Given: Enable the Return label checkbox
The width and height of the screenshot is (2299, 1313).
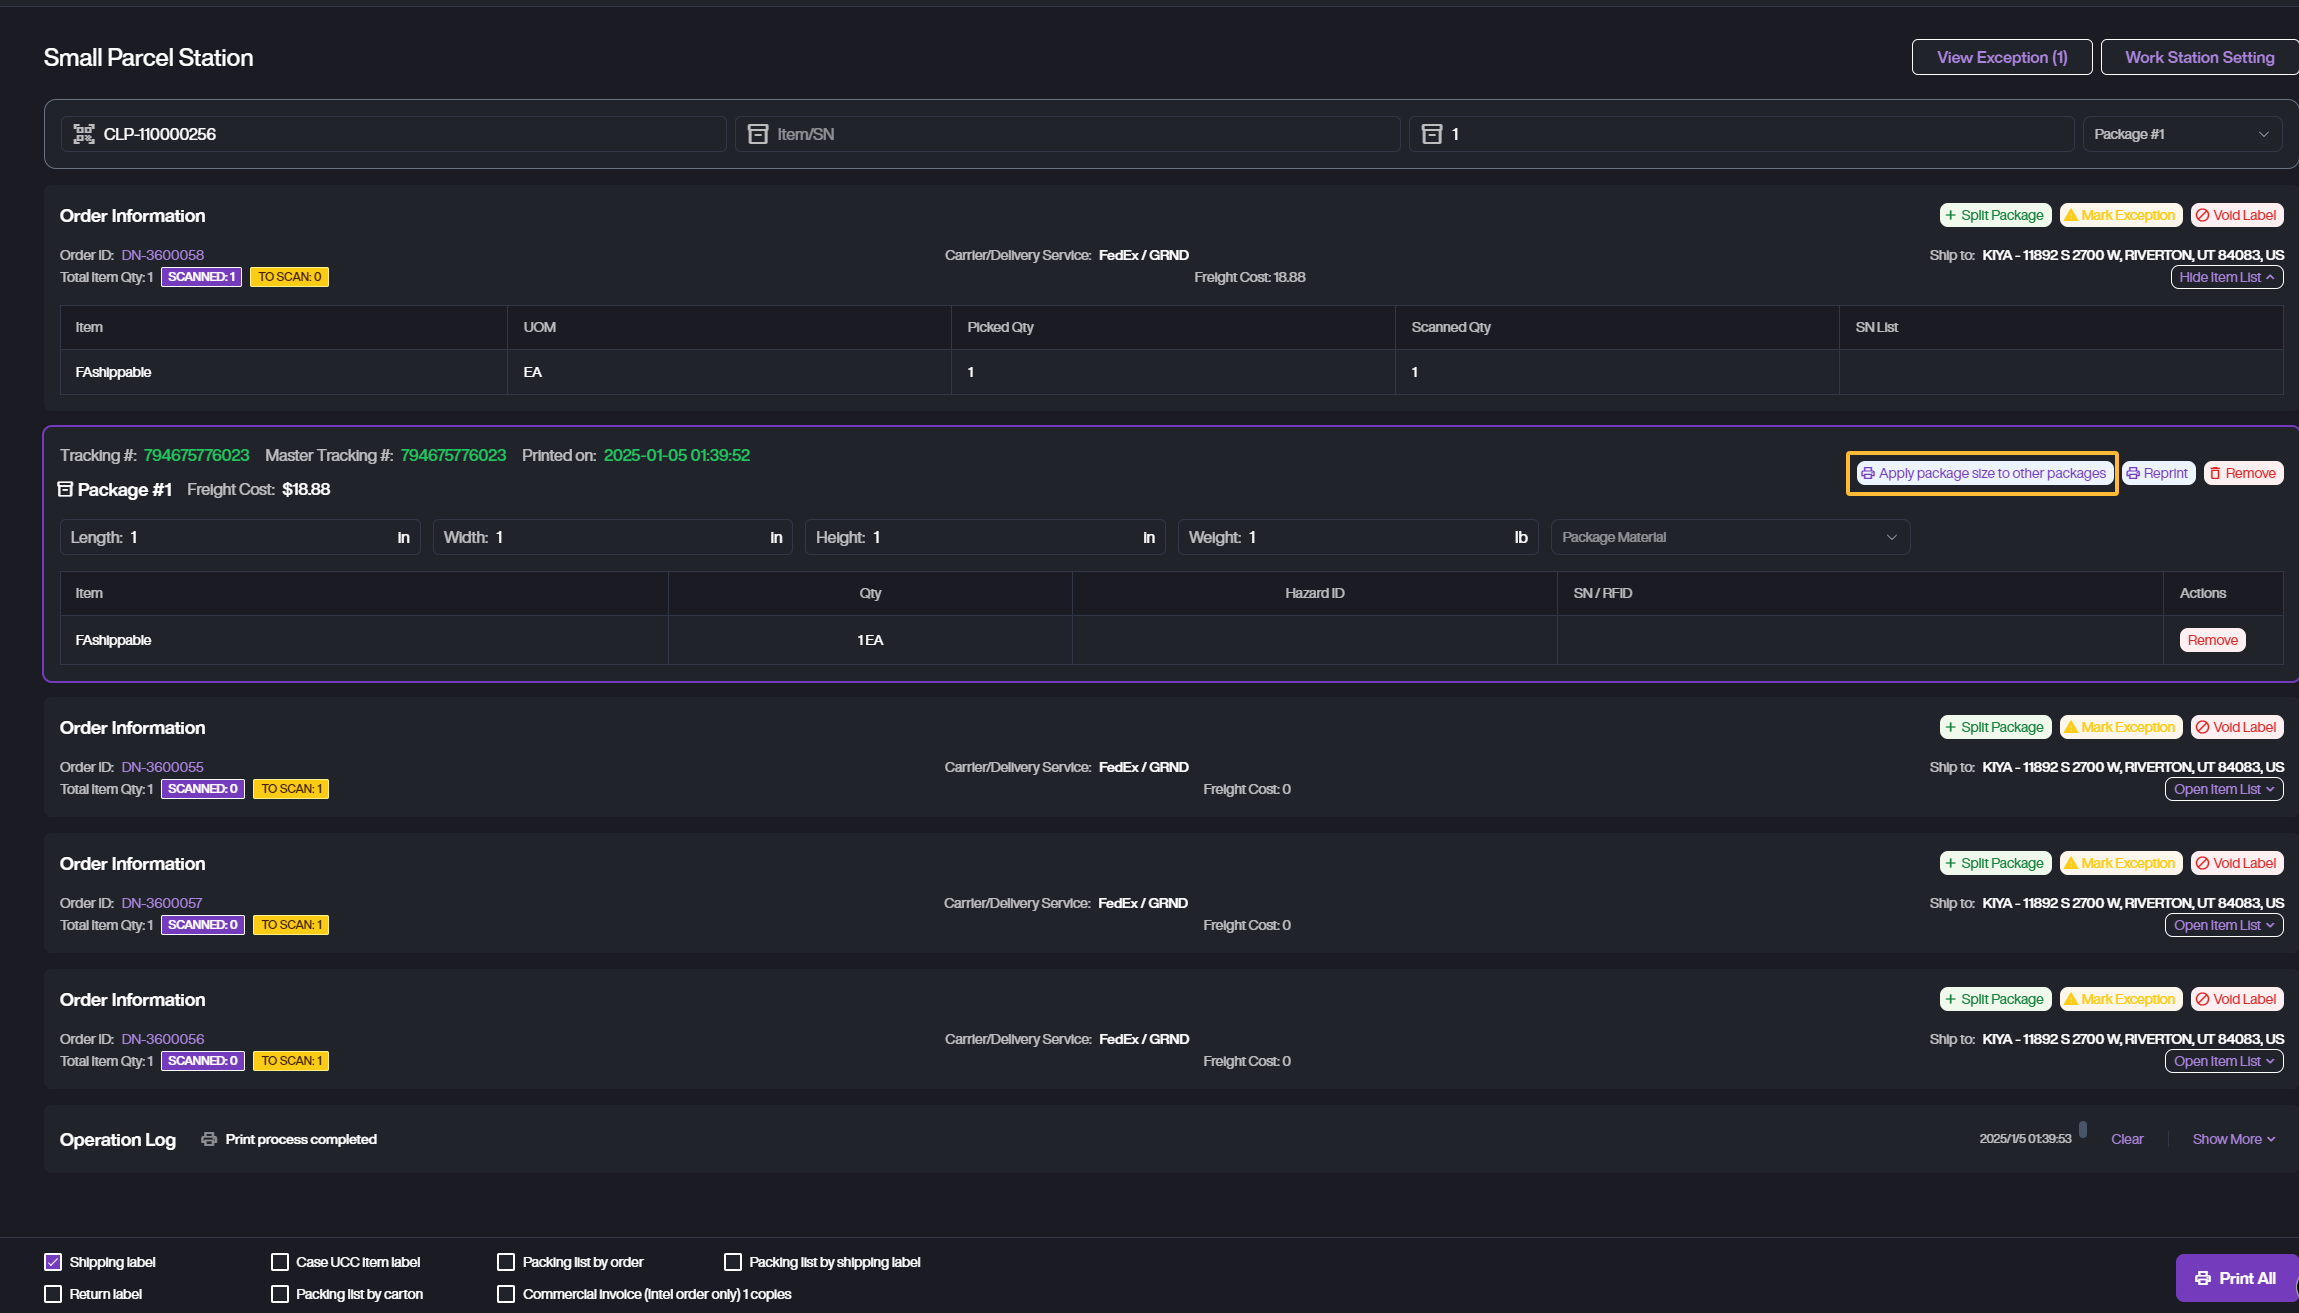Looking at the screenshot, I should (53, 1294).
